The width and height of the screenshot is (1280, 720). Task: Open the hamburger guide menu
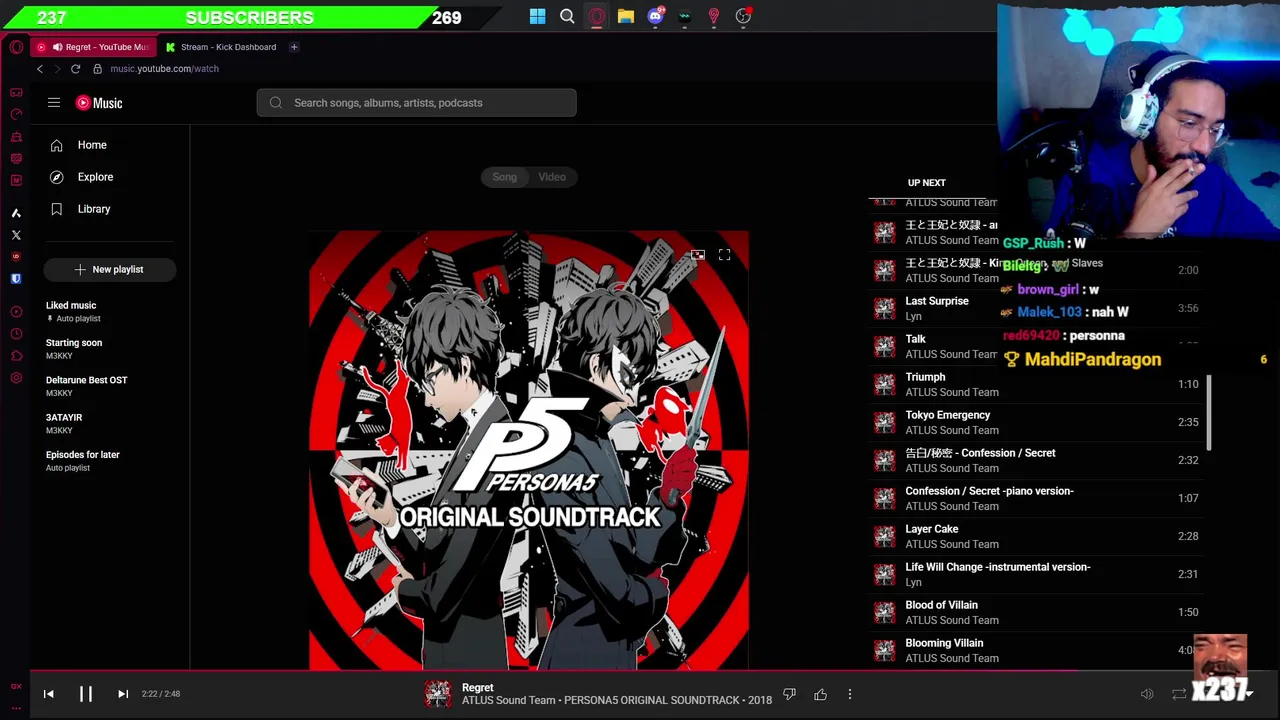click(54, 102)
